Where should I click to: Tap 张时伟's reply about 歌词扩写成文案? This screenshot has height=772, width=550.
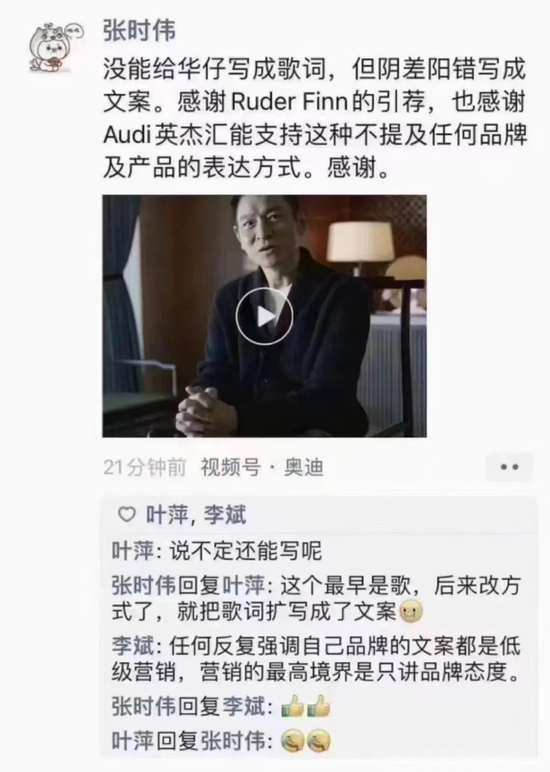click(x=316, y=599)
